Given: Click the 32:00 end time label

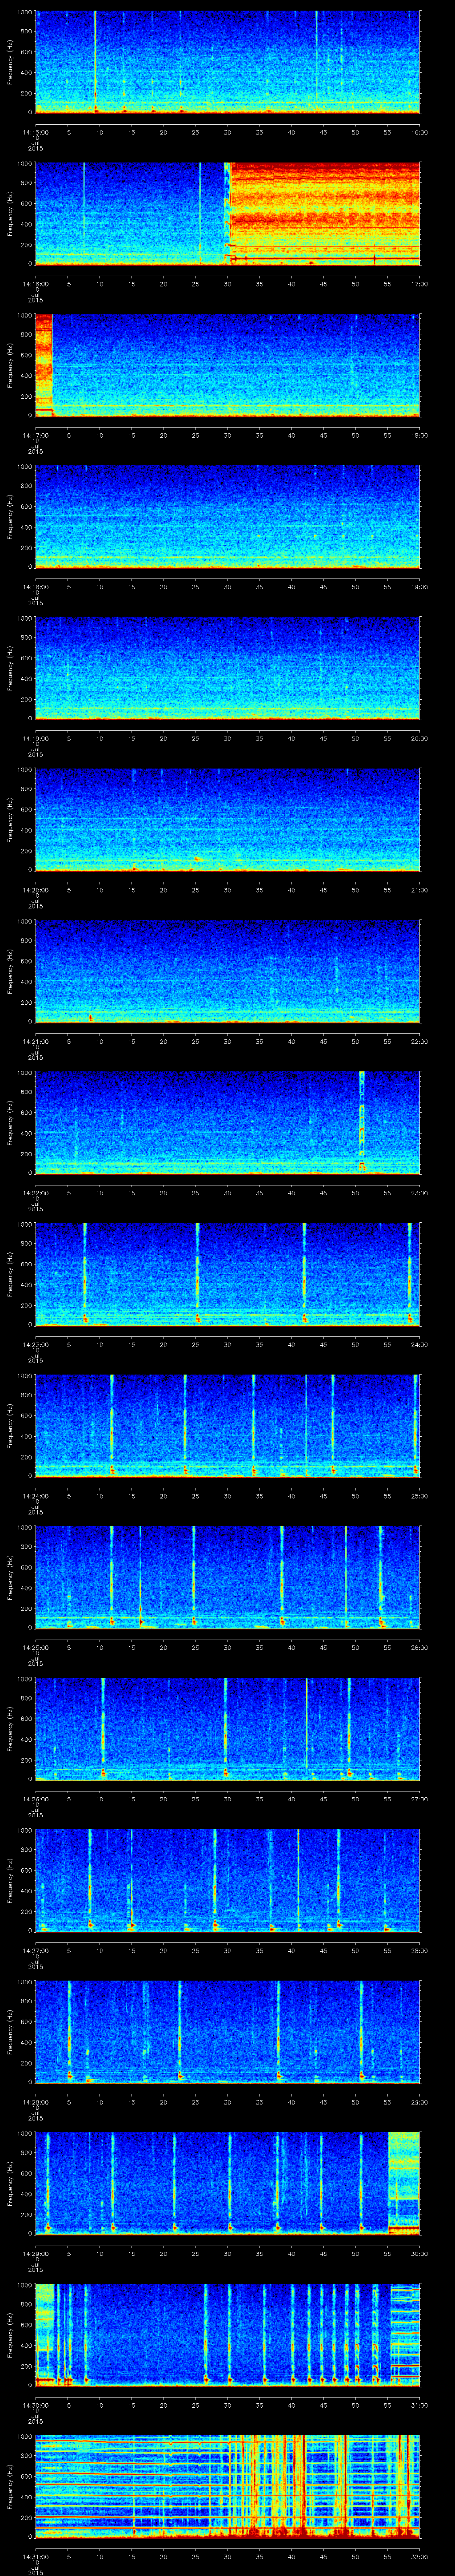Looking at the screenshot, I should click(x=419, y=2557).
